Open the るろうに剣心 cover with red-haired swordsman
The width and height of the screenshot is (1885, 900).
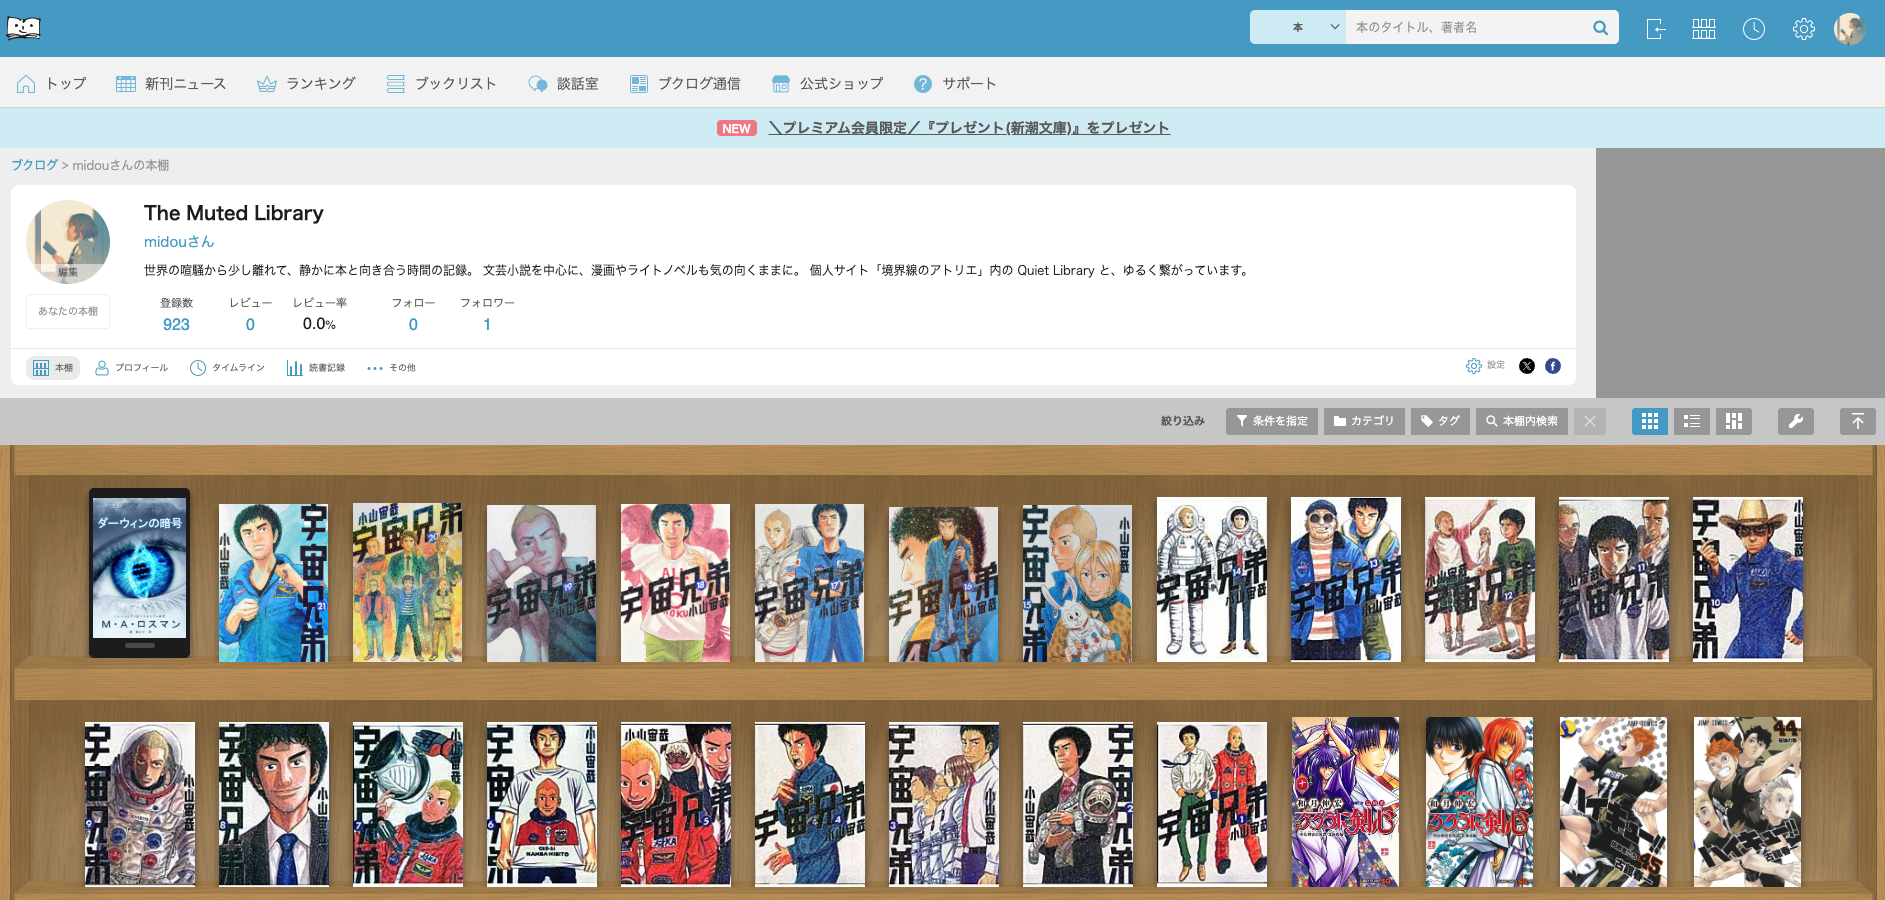(x=1480, y=802)
